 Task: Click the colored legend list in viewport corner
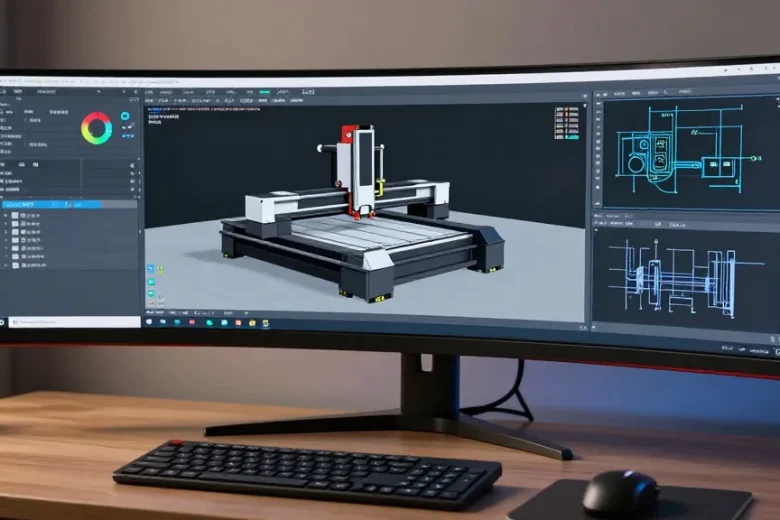coord(567,123)
